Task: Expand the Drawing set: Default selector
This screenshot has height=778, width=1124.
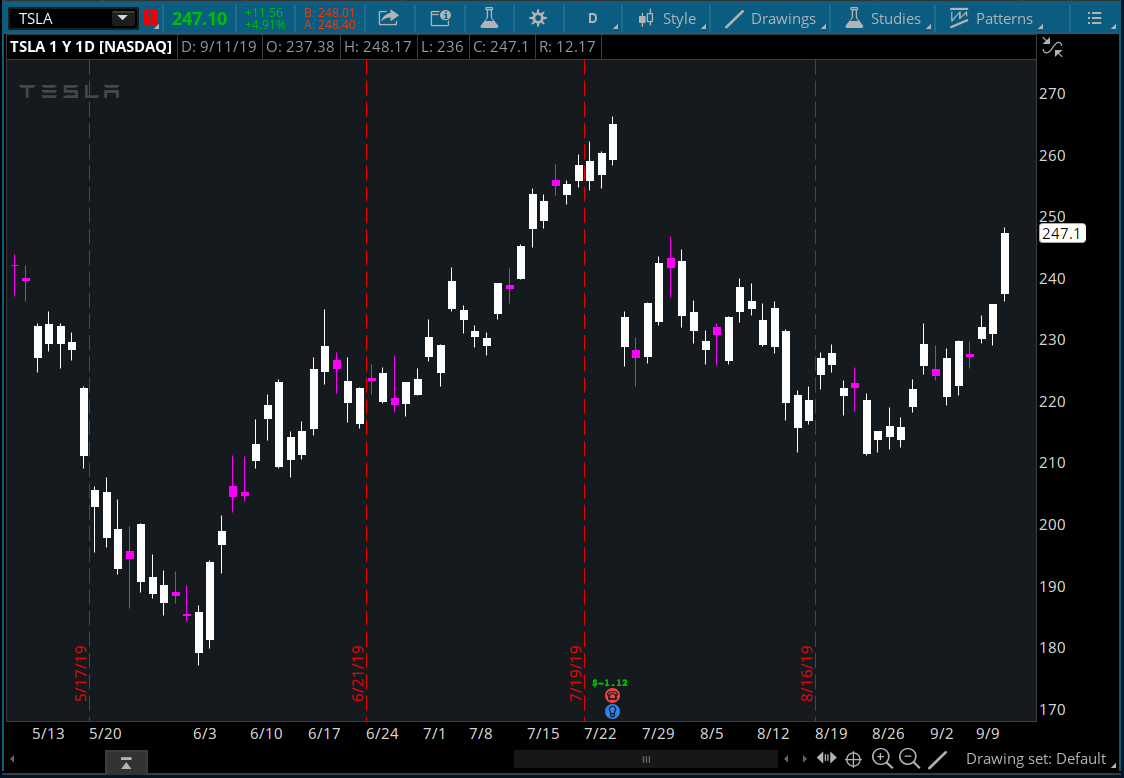Action: [x=1036, y=759]
